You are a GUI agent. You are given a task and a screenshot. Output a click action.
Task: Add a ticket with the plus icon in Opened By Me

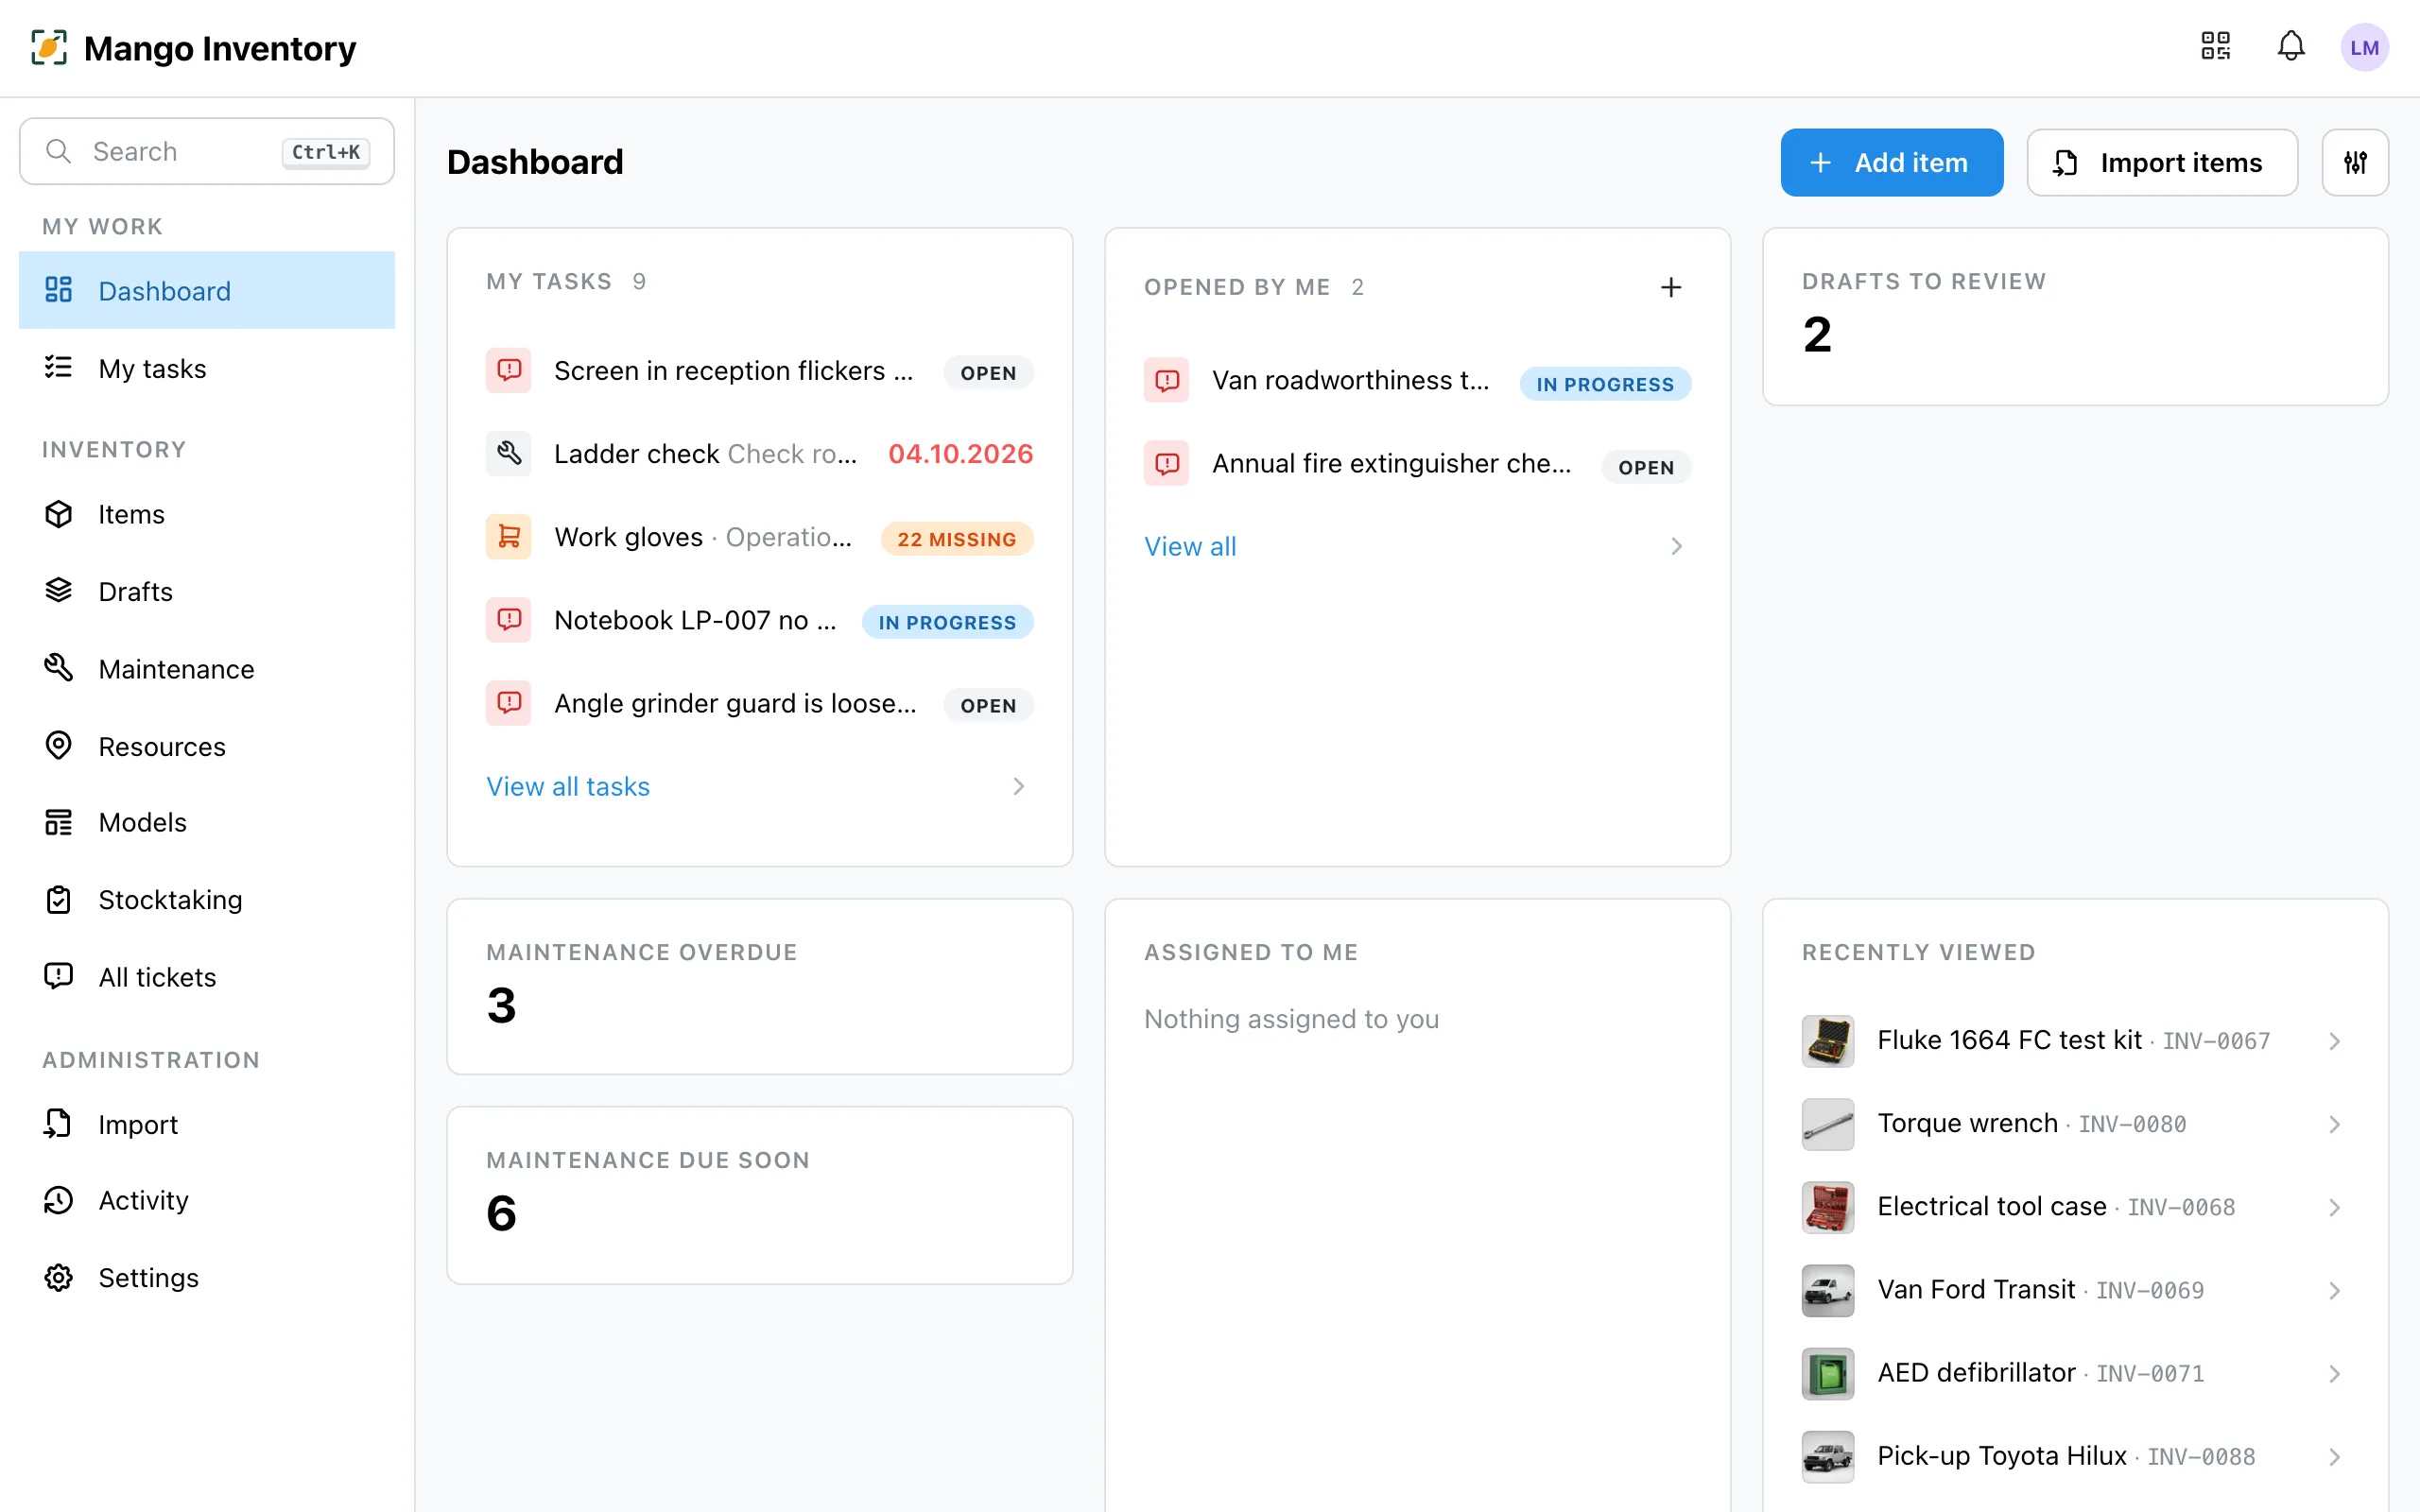pos(1671,288)
